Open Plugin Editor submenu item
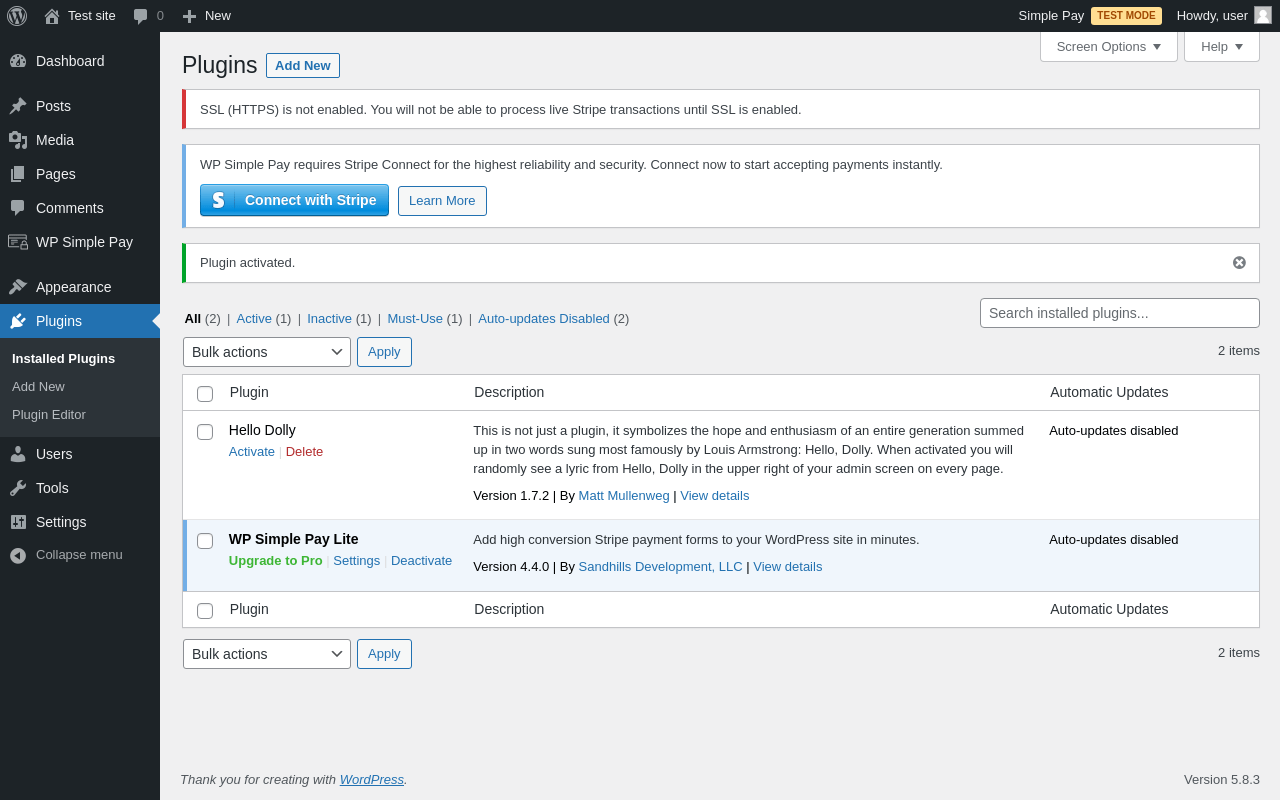 click(x=49, y=414)
